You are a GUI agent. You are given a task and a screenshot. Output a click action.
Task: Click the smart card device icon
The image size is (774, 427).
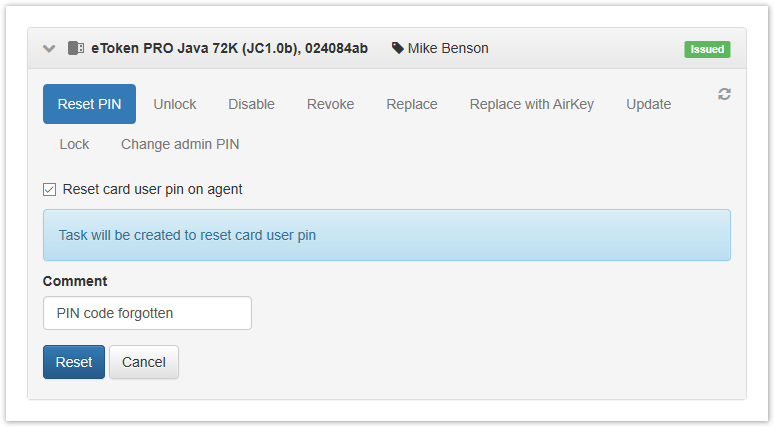point(75,48)
